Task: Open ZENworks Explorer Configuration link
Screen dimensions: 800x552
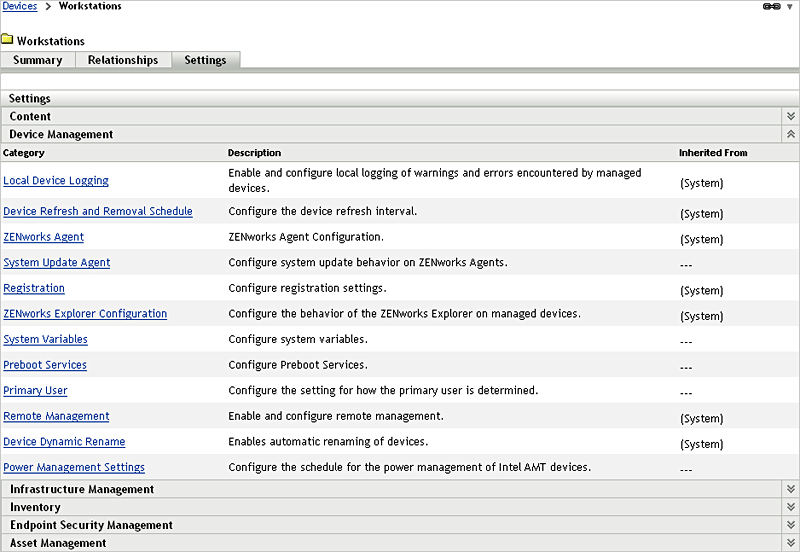Action: click(x=85, y=314)
